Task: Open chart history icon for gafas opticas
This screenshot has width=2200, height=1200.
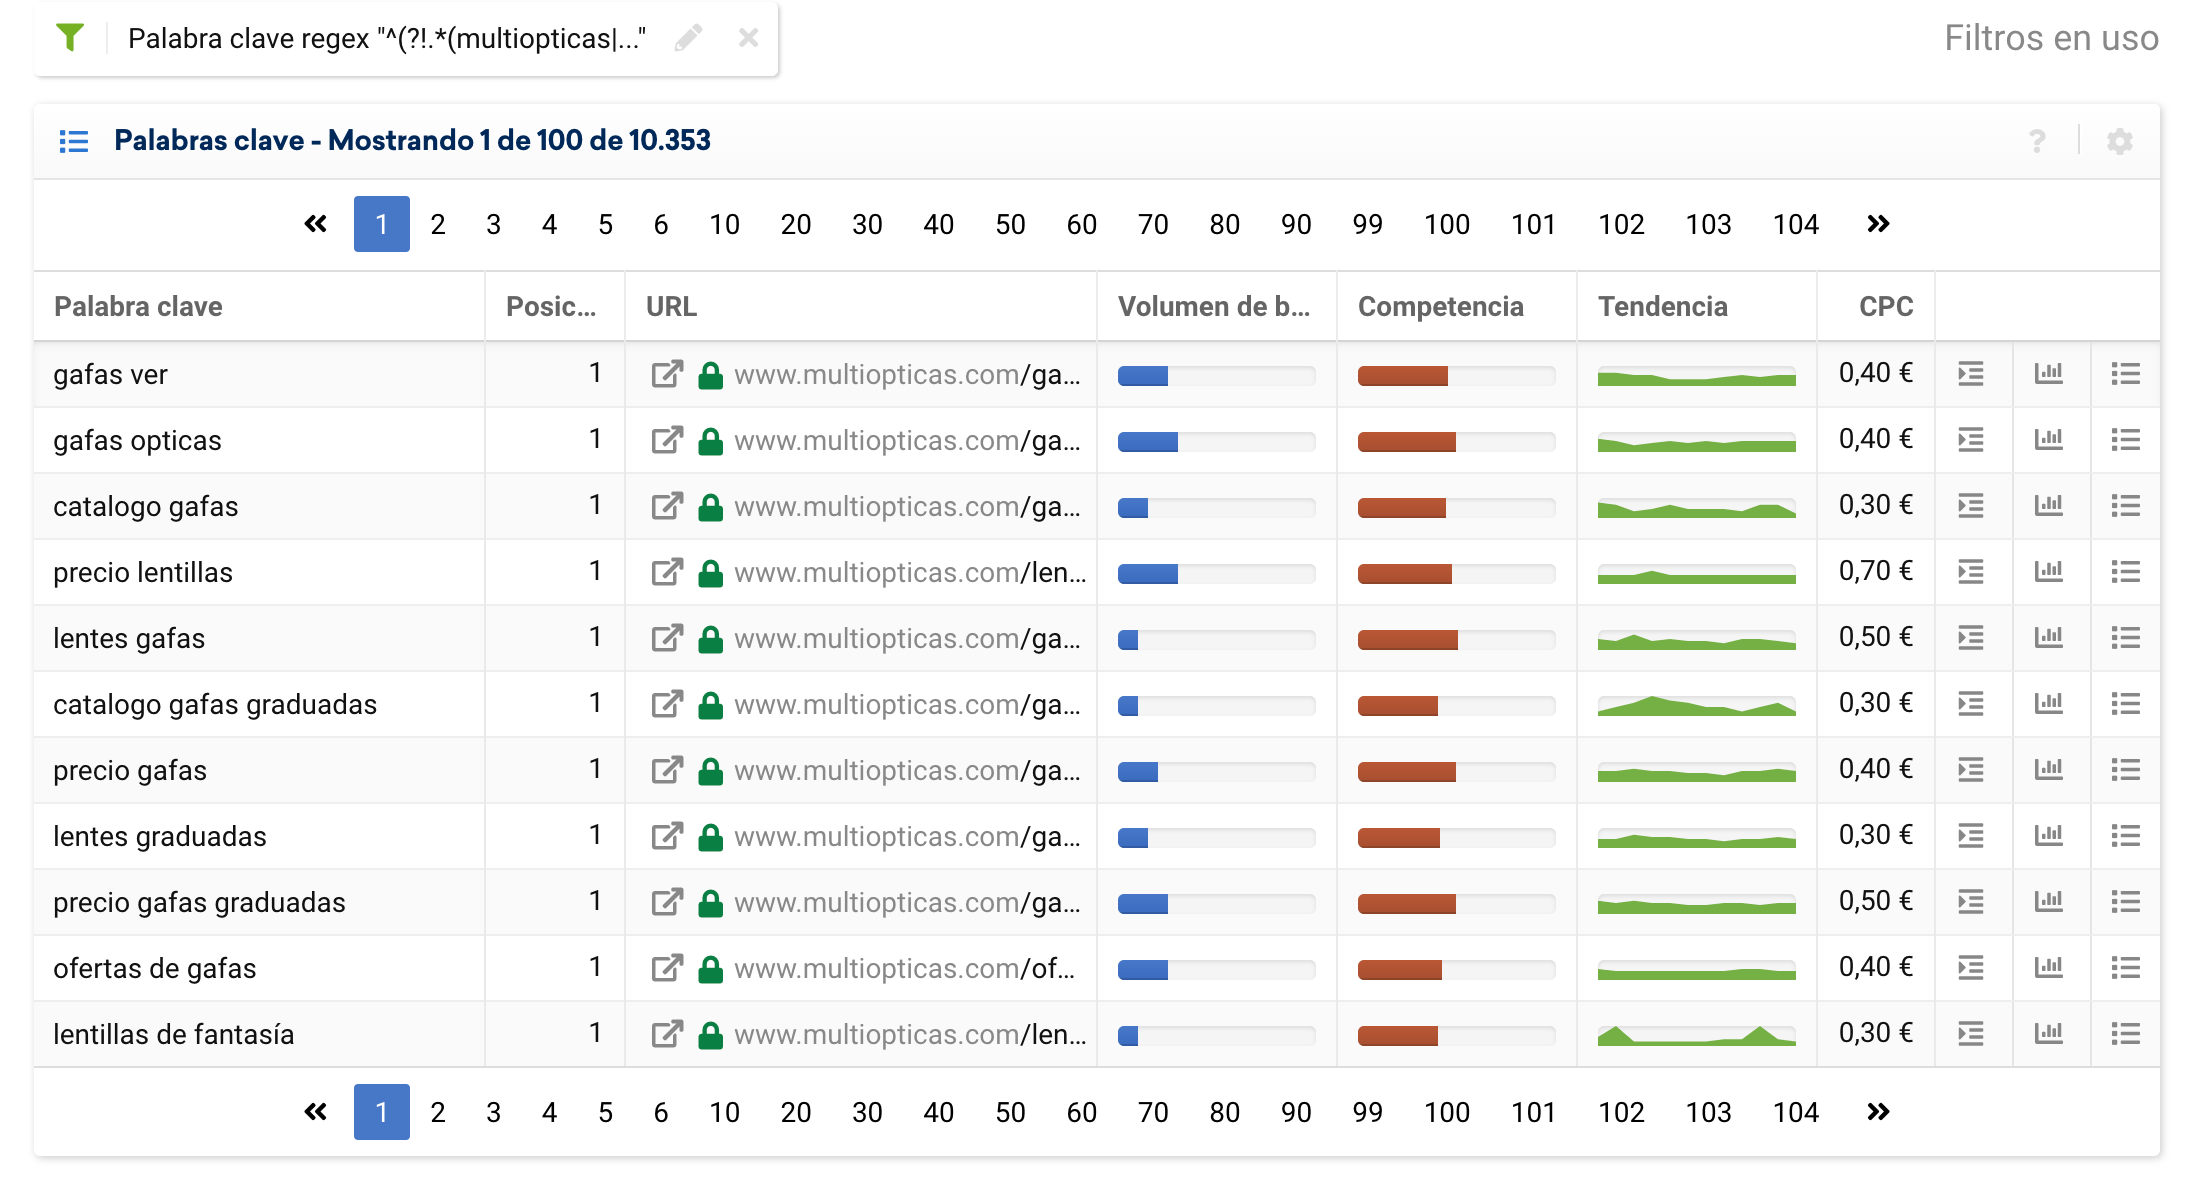Action: (x=2049, y=440)
